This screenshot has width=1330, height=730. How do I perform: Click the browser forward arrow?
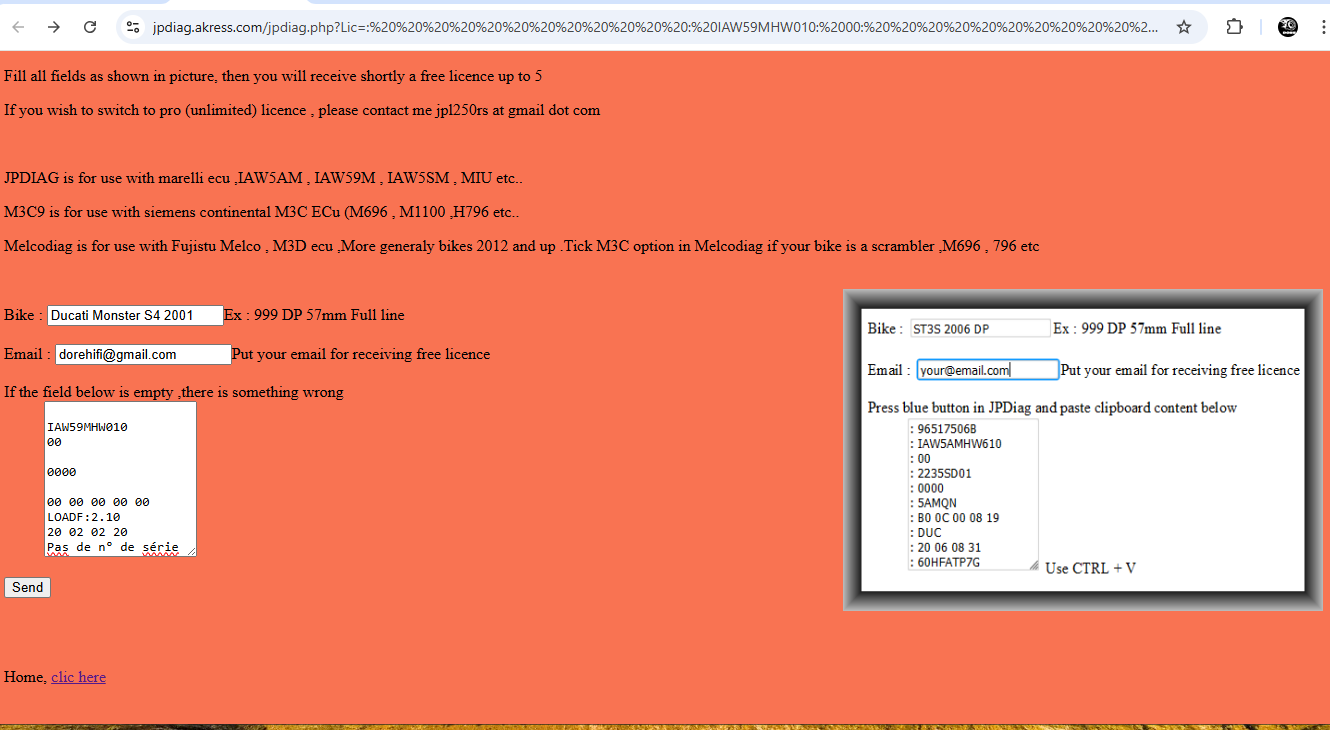point(54,27)
